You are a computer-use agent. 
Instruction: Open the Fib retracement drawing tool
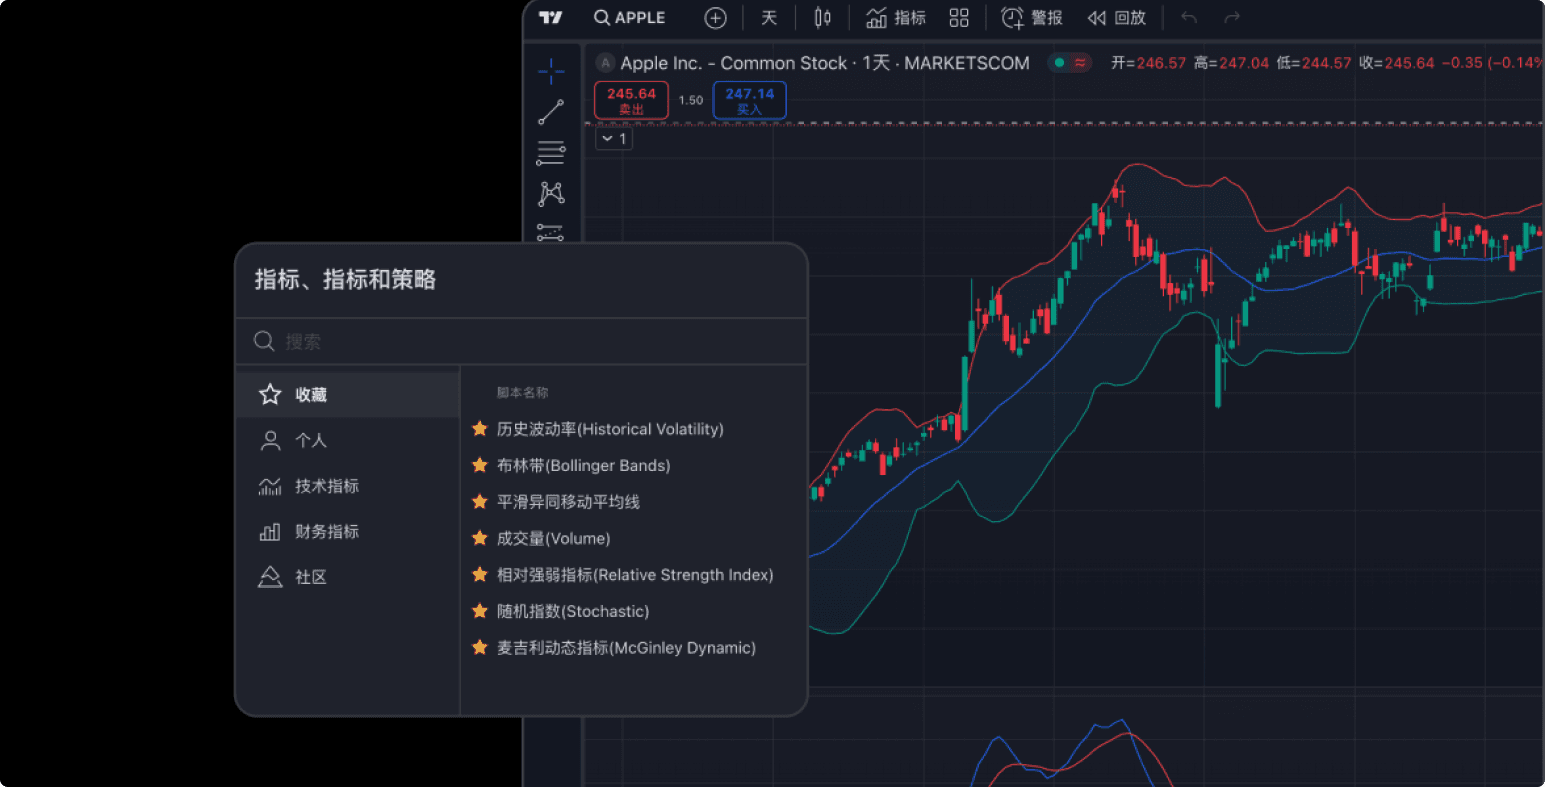tap(551, 152)
